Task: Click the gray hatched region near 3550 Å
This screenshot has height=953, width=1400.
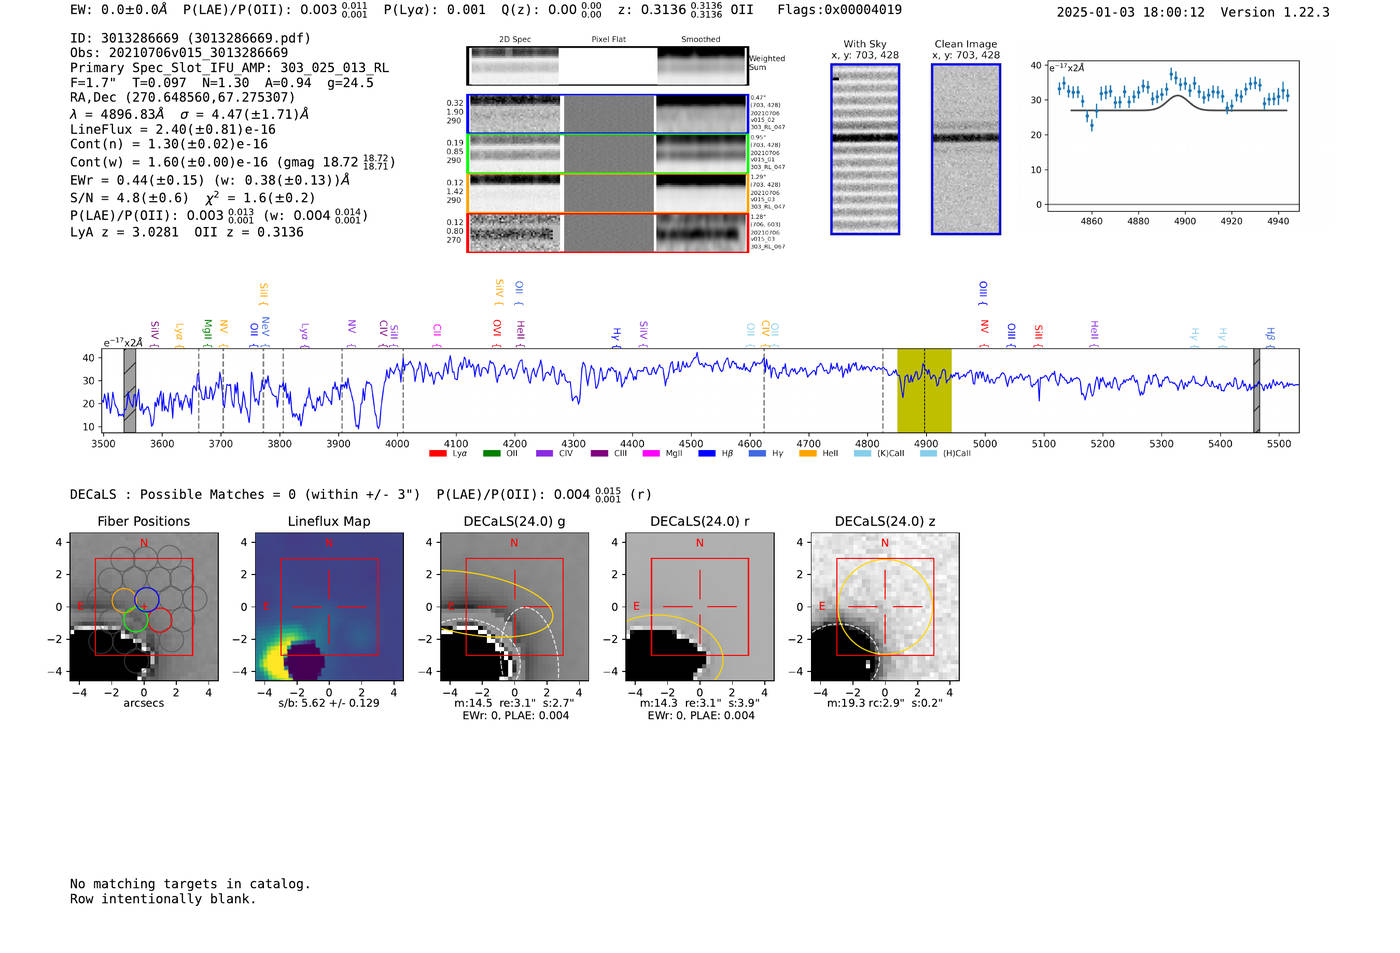Action: [130, 390]
